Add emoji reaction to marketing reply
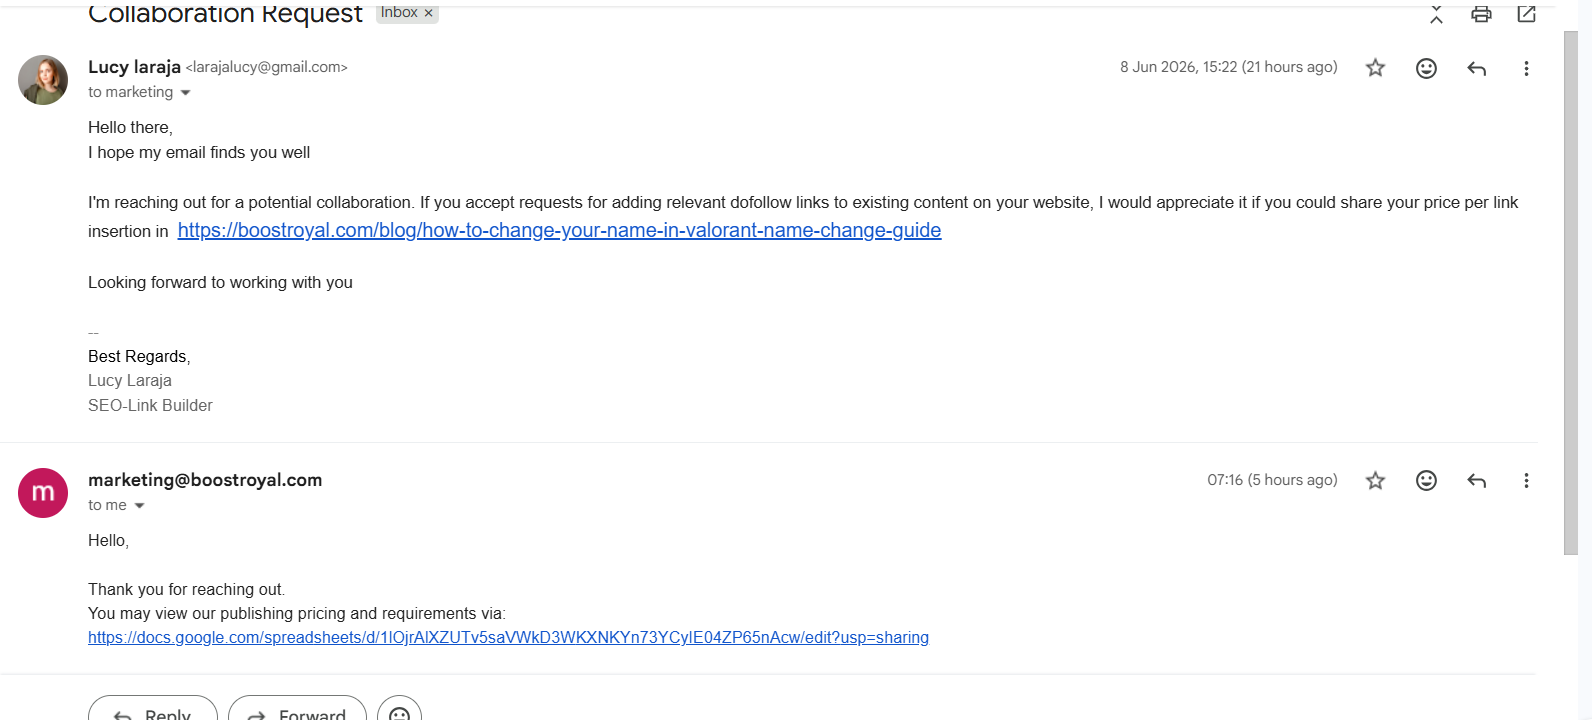The height and width of the screenshot is (720, 1592). pyautogui.click(x=1427, y=481)
